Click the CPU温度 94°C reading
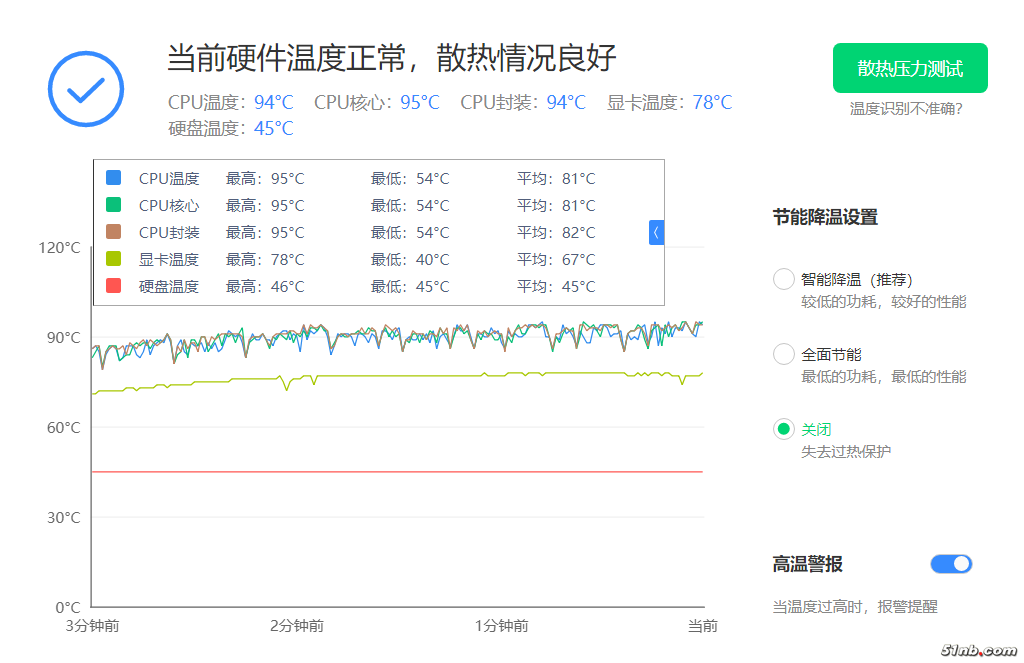 (273, 102)
